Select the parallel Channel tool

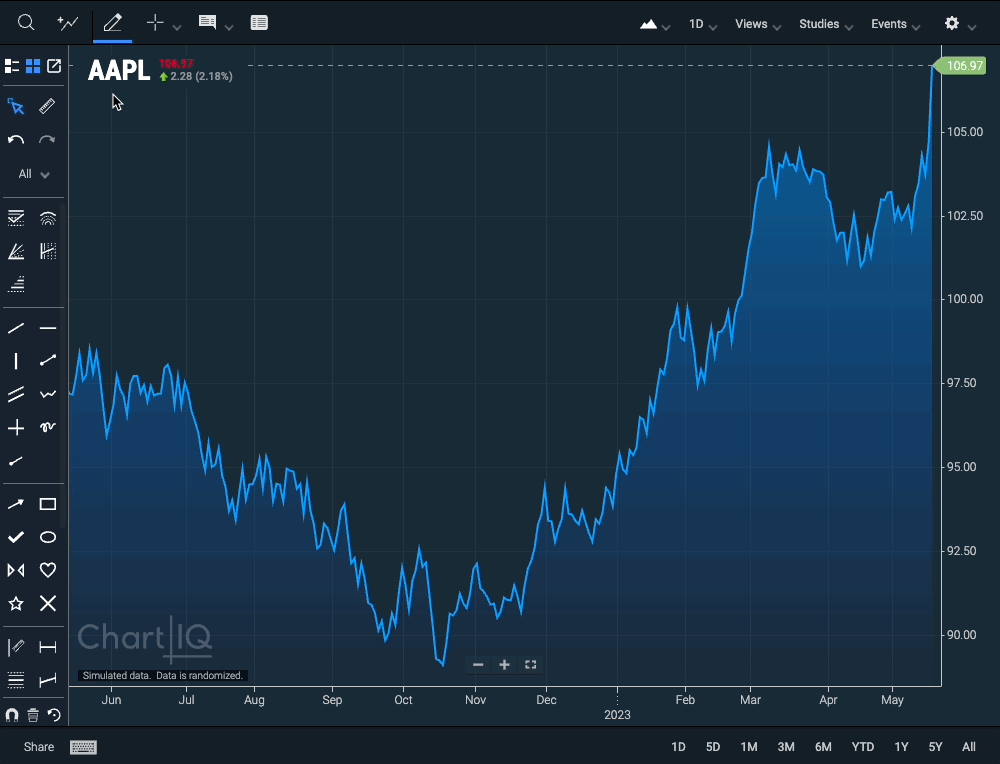(x=16, y=394)
